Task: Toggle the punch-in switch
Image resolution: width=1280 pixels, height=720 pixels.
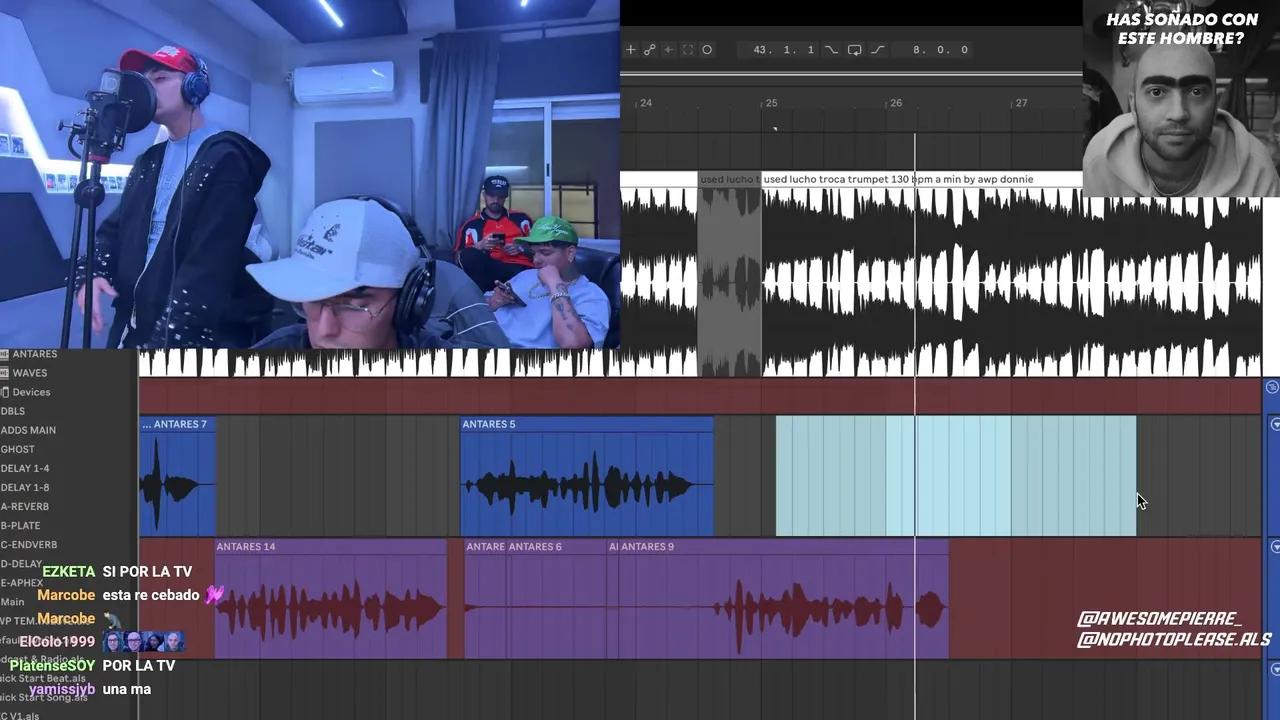Action: tap(831, 50)
